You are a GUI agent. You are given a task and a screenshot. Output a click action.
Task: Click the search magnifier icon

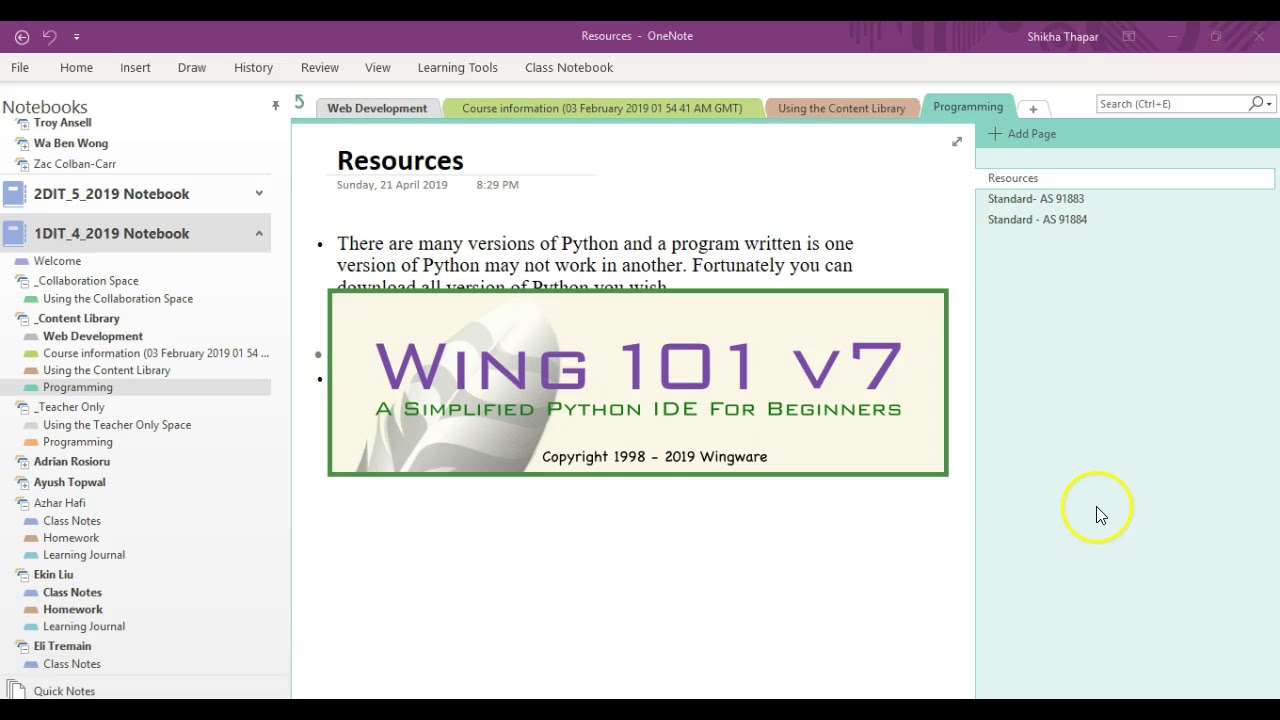pyautogui.click(x=1256, y=104)
